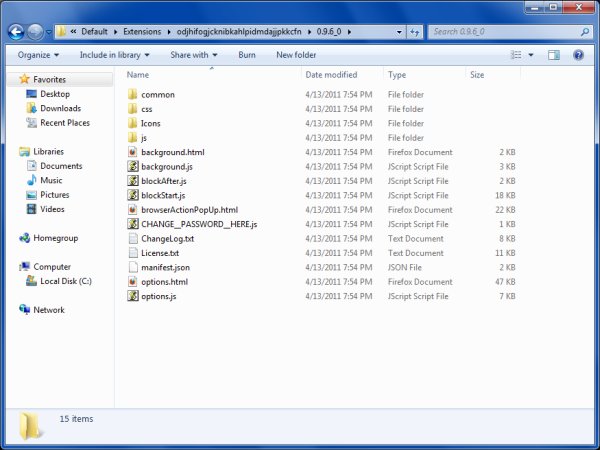Select the common folder icon
600x450 pixels.
pyautogui.click(x=132, y=95)
